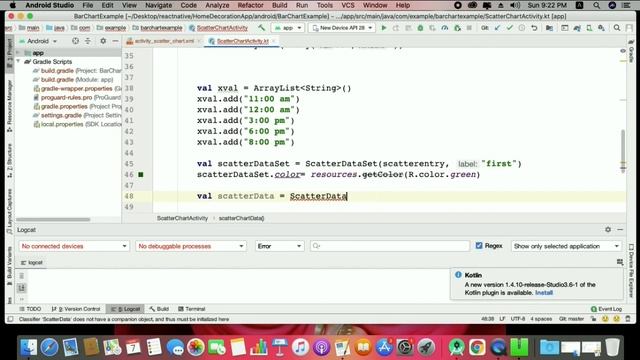Click the Install link in Kotlin notification

(544, 293)
